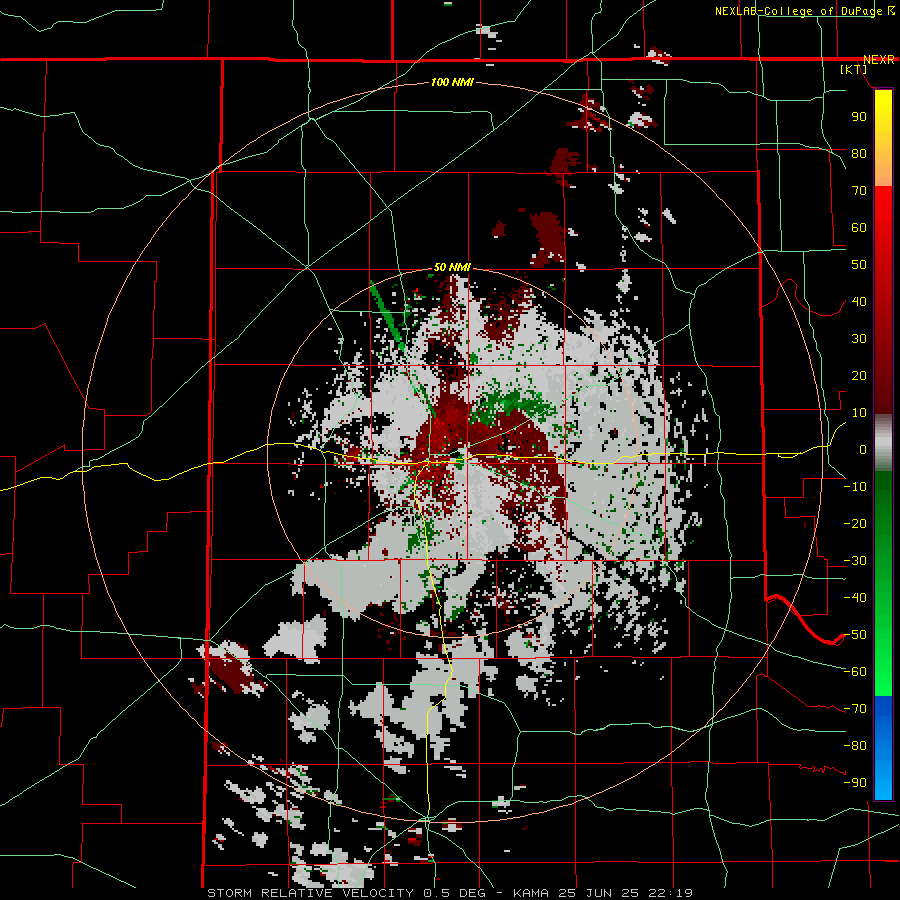Screen dimensions: 900x900
Task: Click the -50 value on the velocity scale
Action: [855, 634]
